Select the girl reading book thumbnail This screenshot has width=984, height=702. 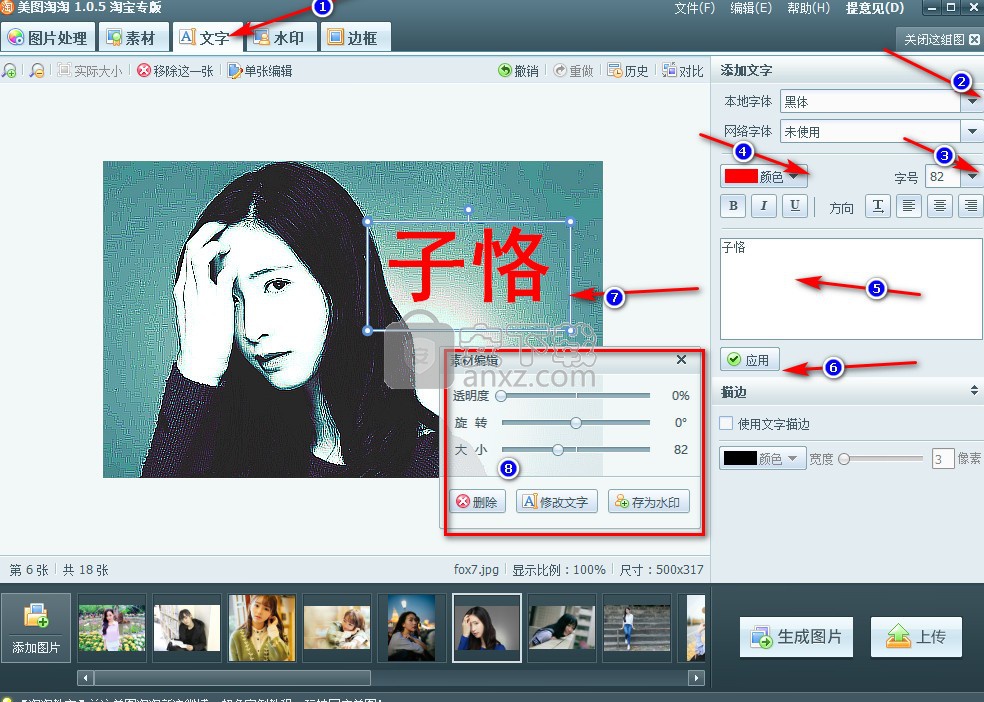(186, 628)
